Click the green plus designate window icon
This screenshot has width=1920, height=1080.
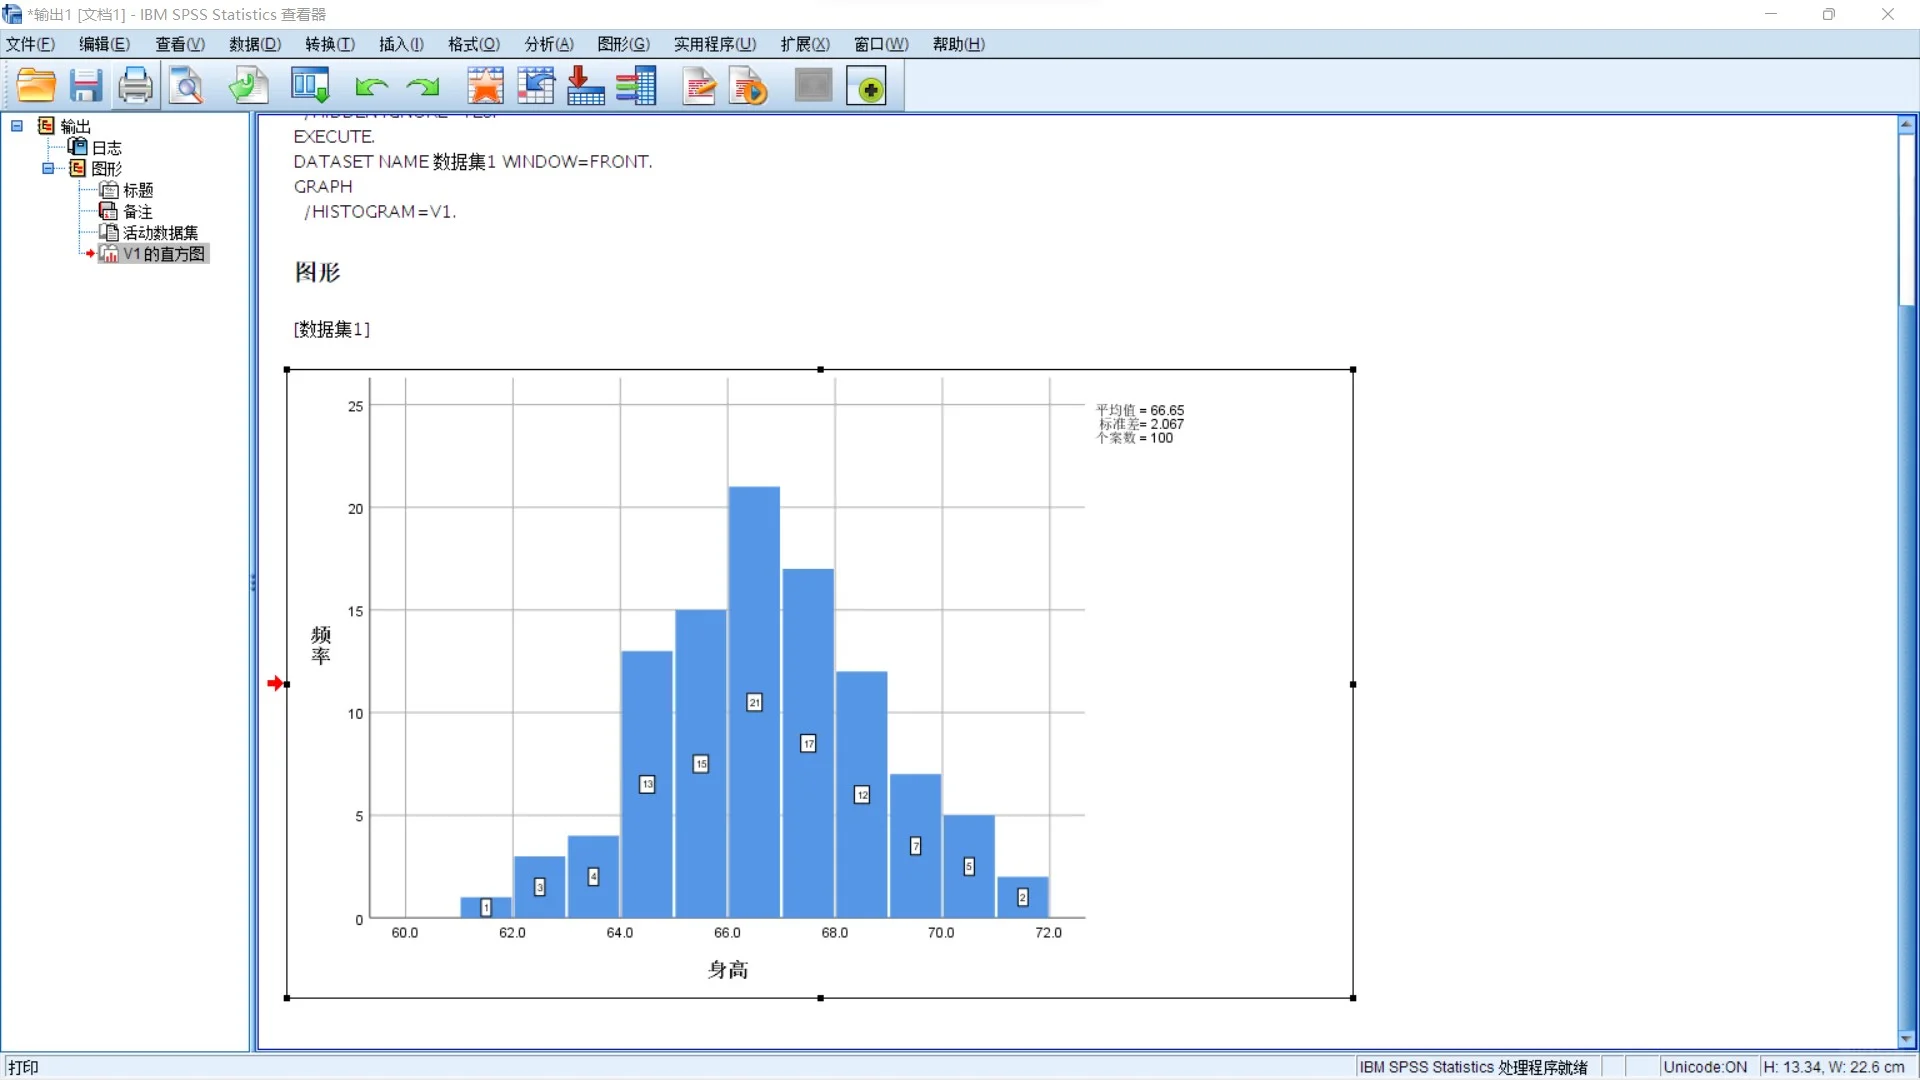click(867, 87)
